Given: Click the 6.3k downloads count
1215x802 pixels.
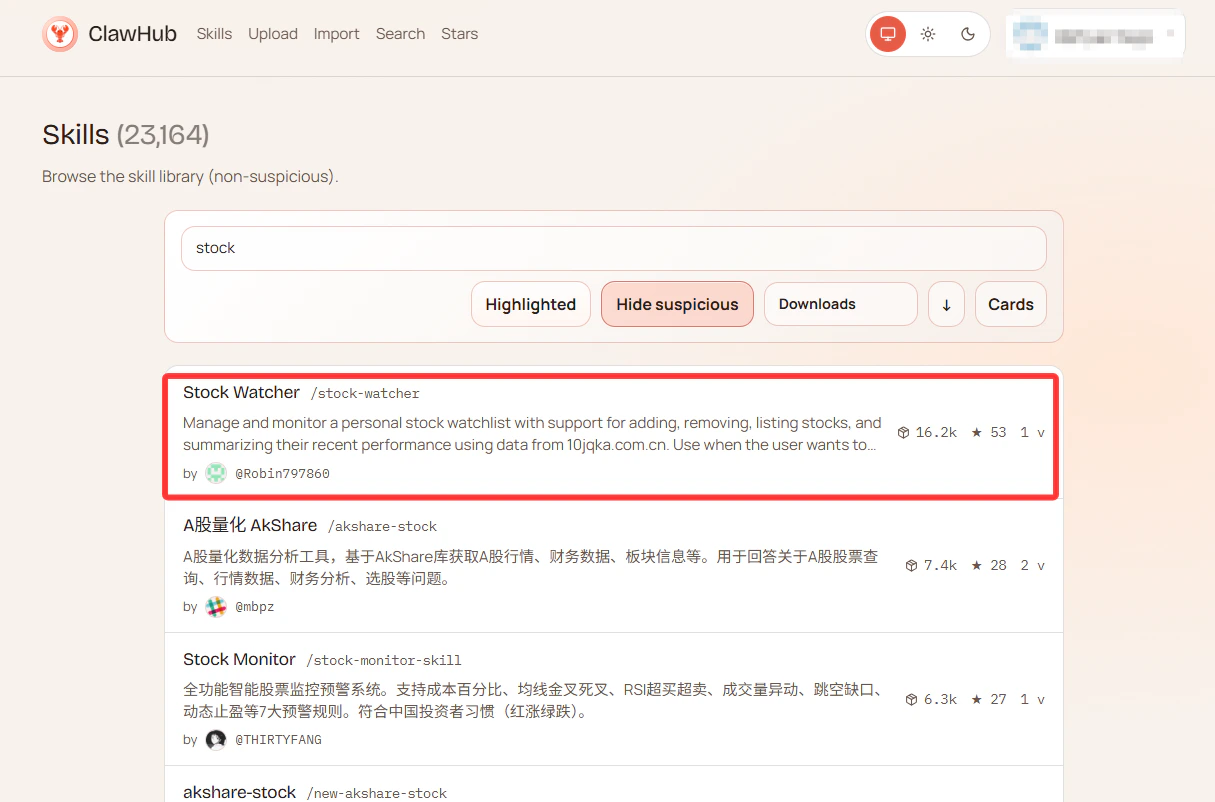Looking at the screenshot, I should (940, 700).
